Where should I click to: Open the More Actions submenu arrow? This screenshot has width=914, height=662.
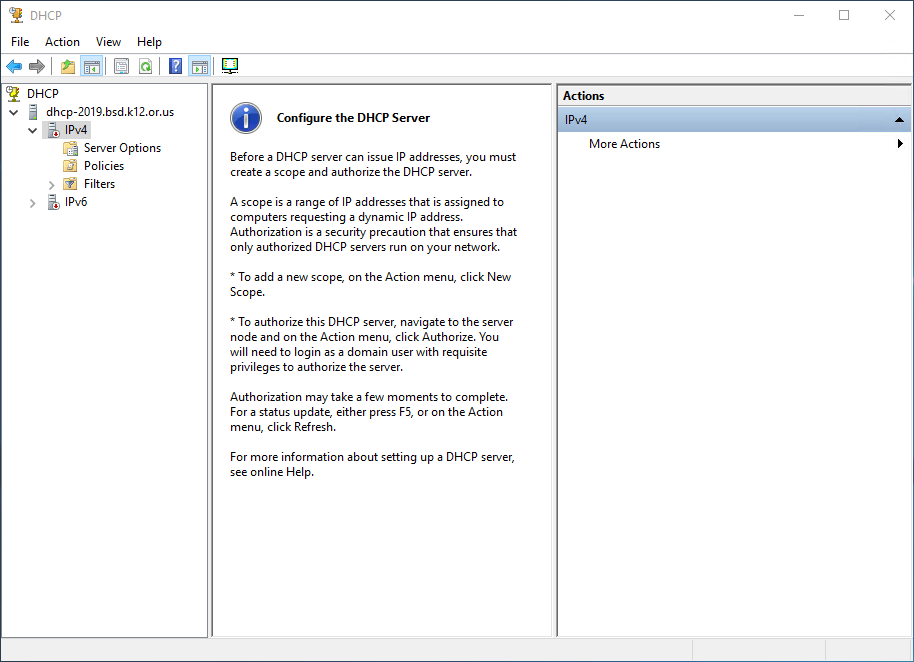pos(900,144)
